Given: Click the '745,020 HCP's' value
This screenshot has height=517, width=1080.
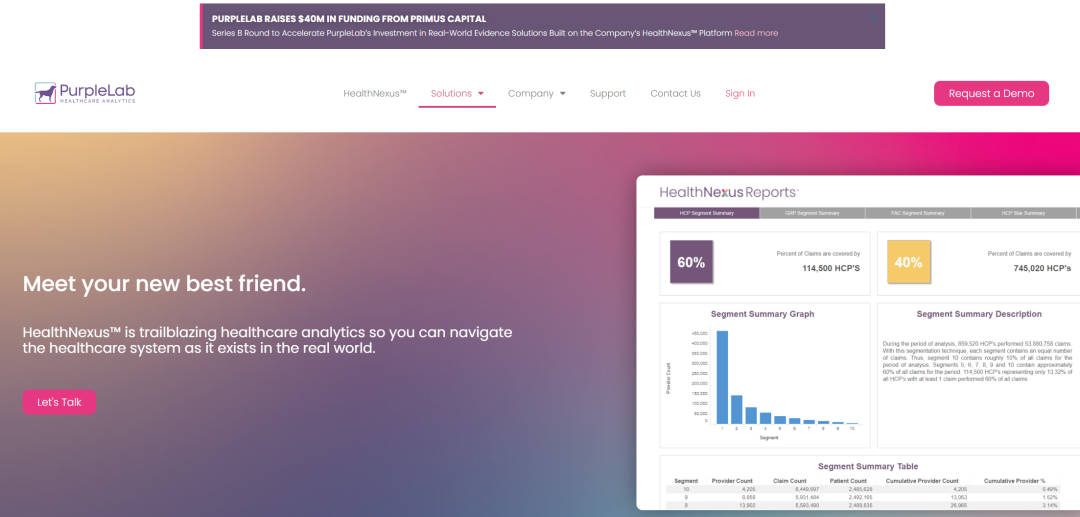Looking at the screenshot, I should coord(1042,268).
